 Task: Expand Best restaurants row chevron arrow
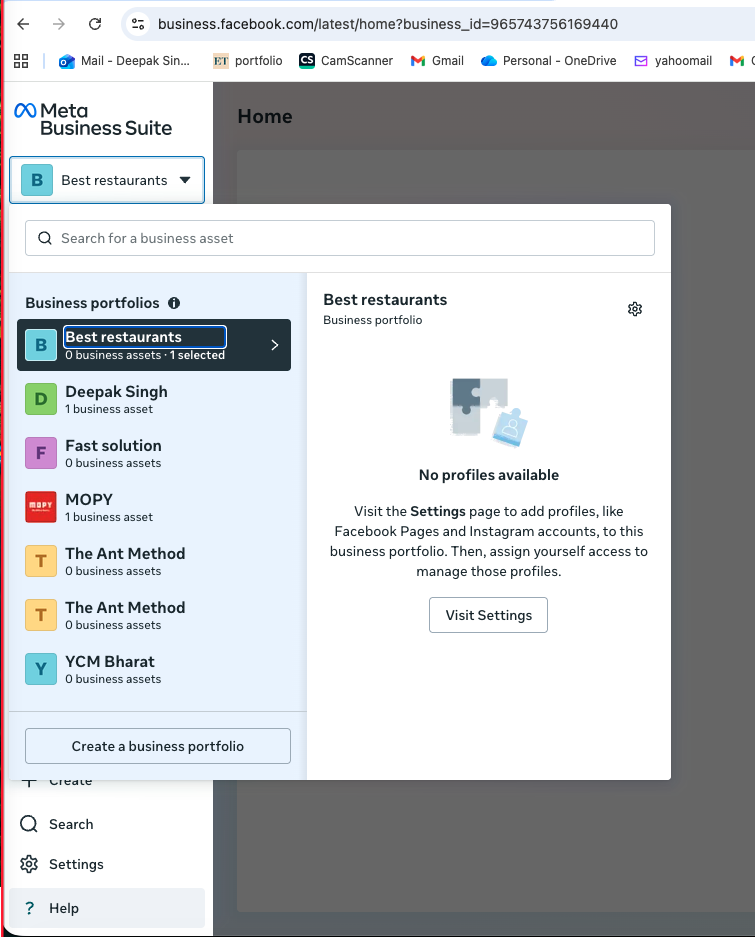click(x=275, y=345)
